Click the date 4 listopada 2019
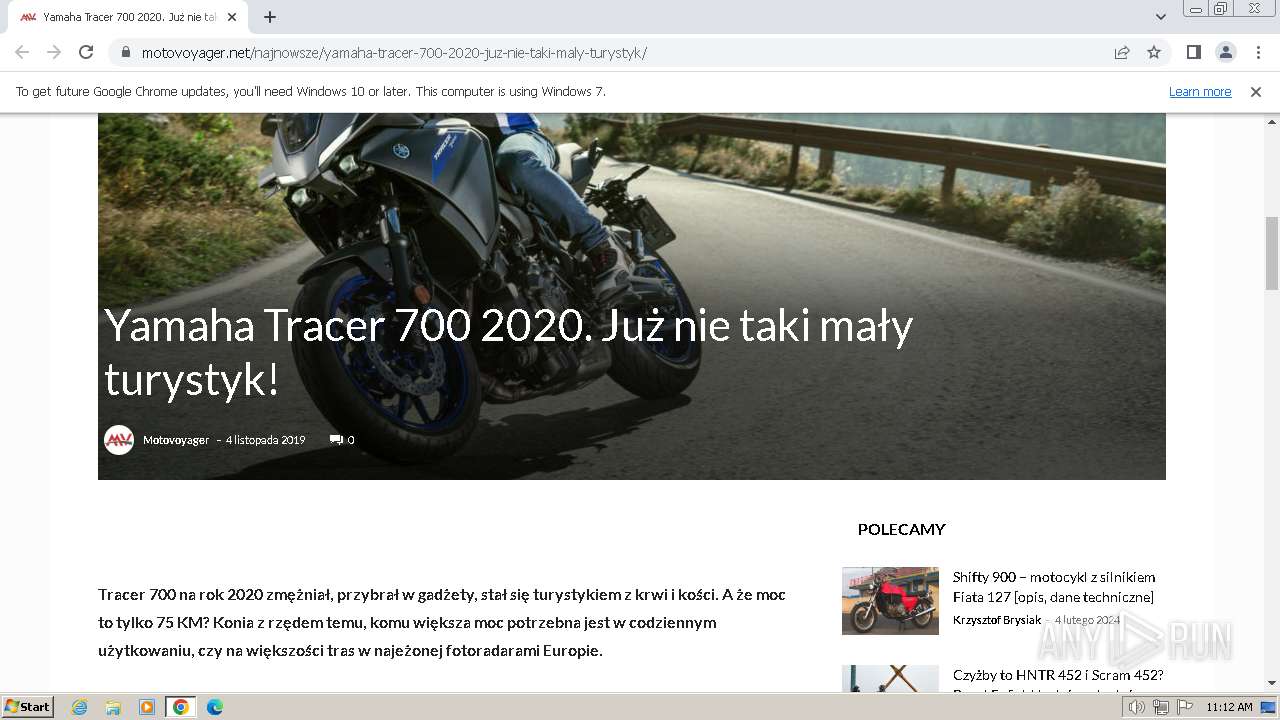The width and height of the screenshot is (1280, 720). (x=265, y=440)
